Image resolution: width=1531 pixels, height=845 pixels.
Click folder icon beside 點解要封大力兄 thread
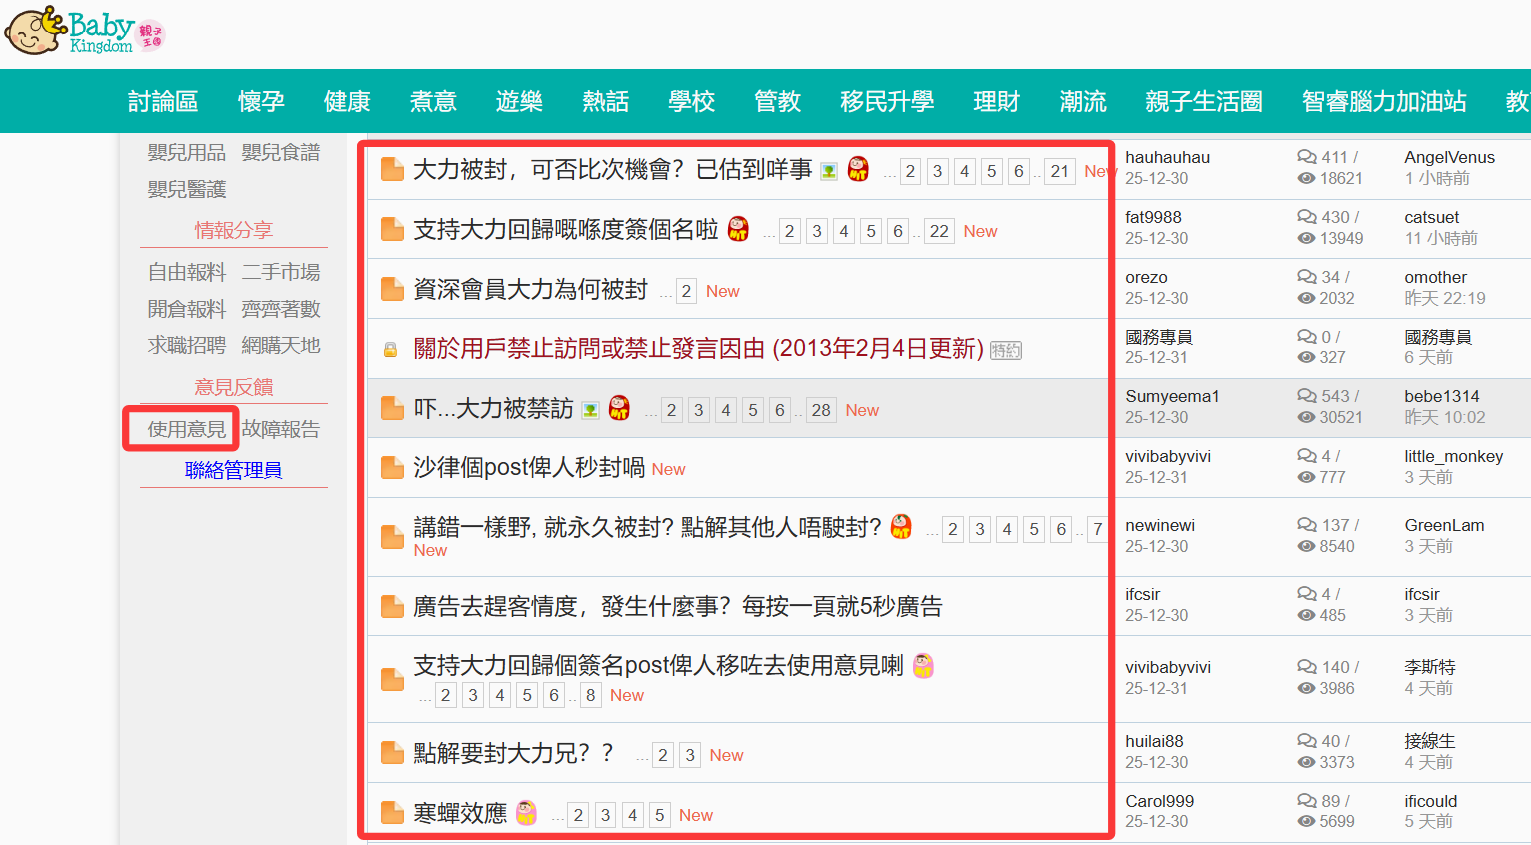click(x=392, y=753)
